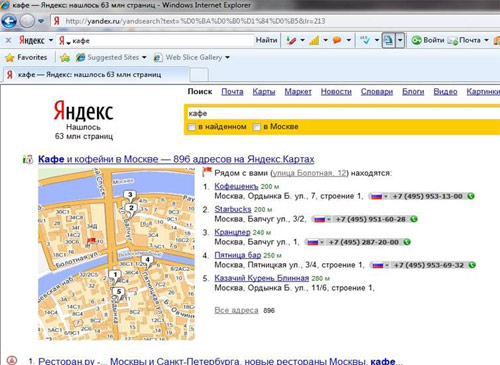Click the red flag location marker on the map

pyautogui.click(x=91, y=241)
